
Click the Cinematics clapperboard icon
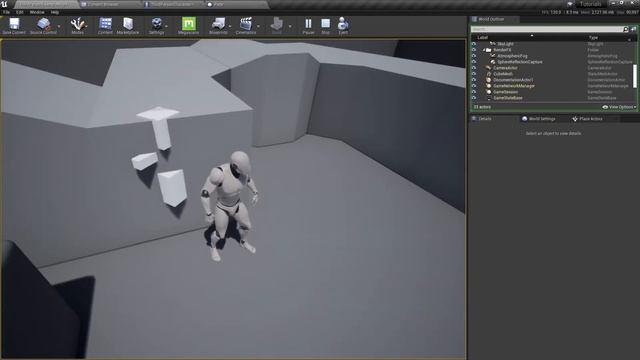[x=246, y=24]
